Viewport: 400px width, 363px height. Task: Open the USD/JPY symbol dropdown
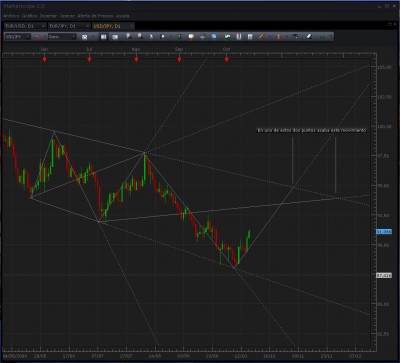[x=17, y=37]
